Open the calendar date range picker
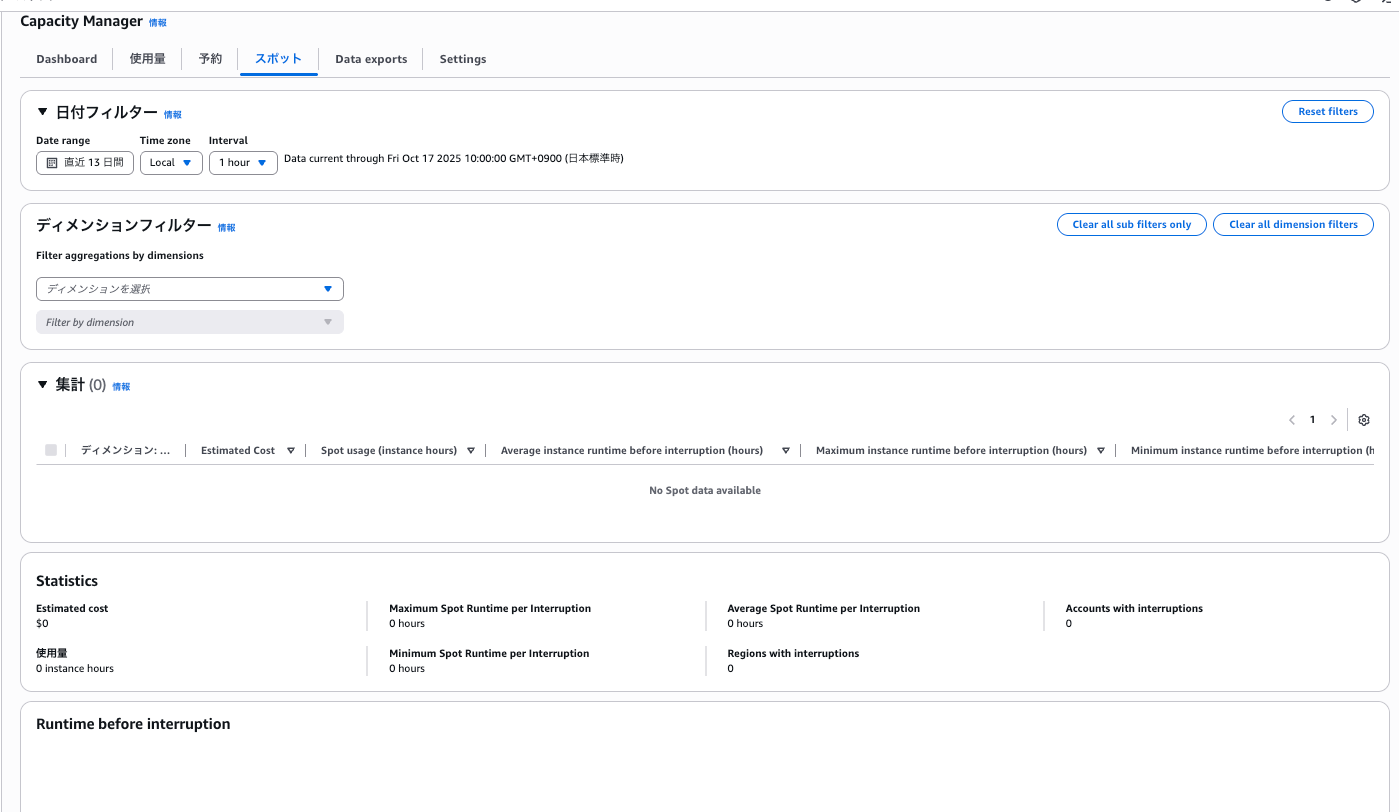The height and width of the screenshot is (812, 1399). click(85, 163)
